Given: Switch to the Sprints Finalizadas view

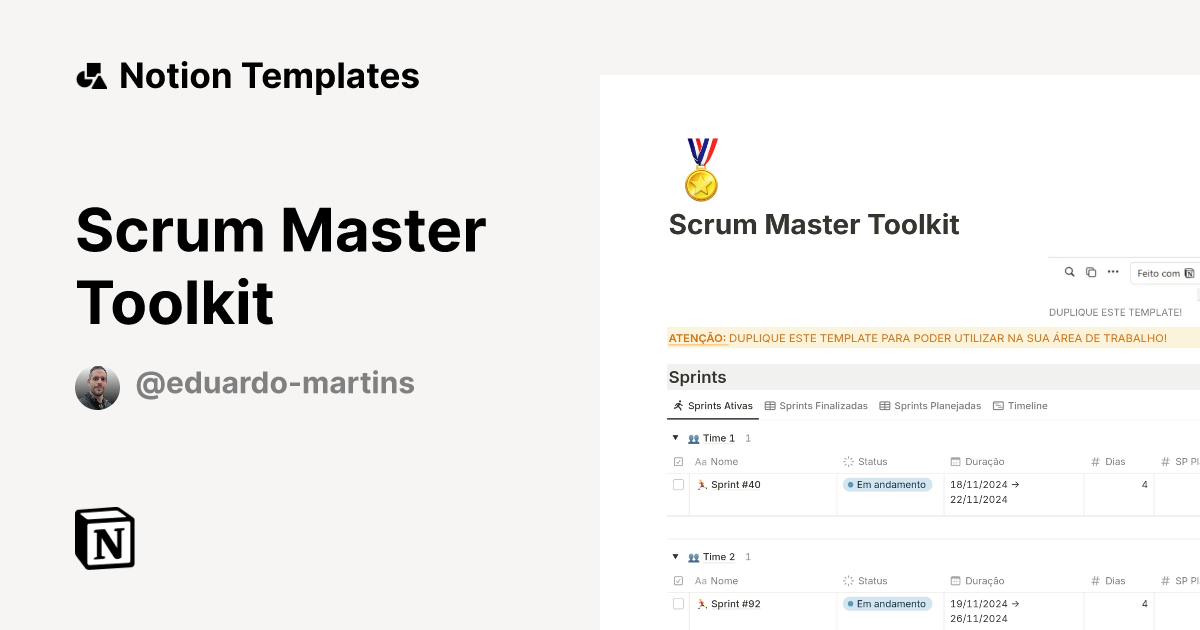Looking at the screenshot, I should (823, 405).
